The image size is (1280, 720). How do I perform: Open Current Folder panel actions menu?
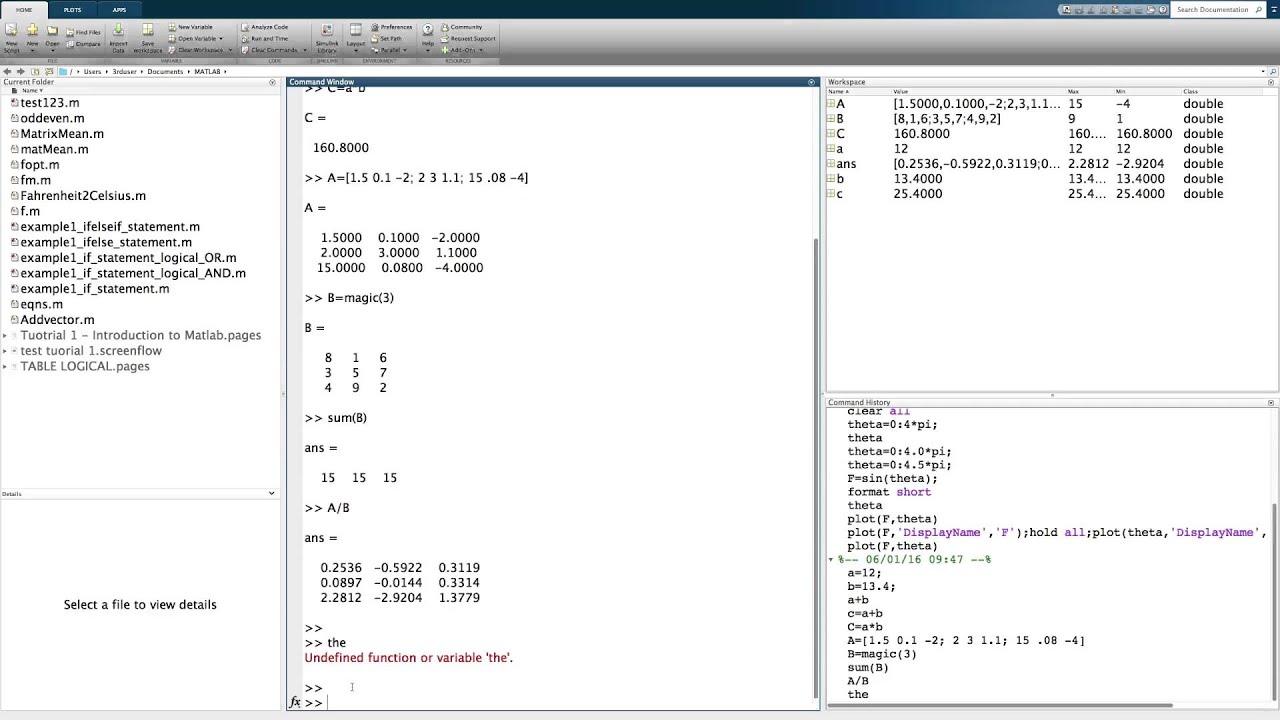click(x=272, y=82)
